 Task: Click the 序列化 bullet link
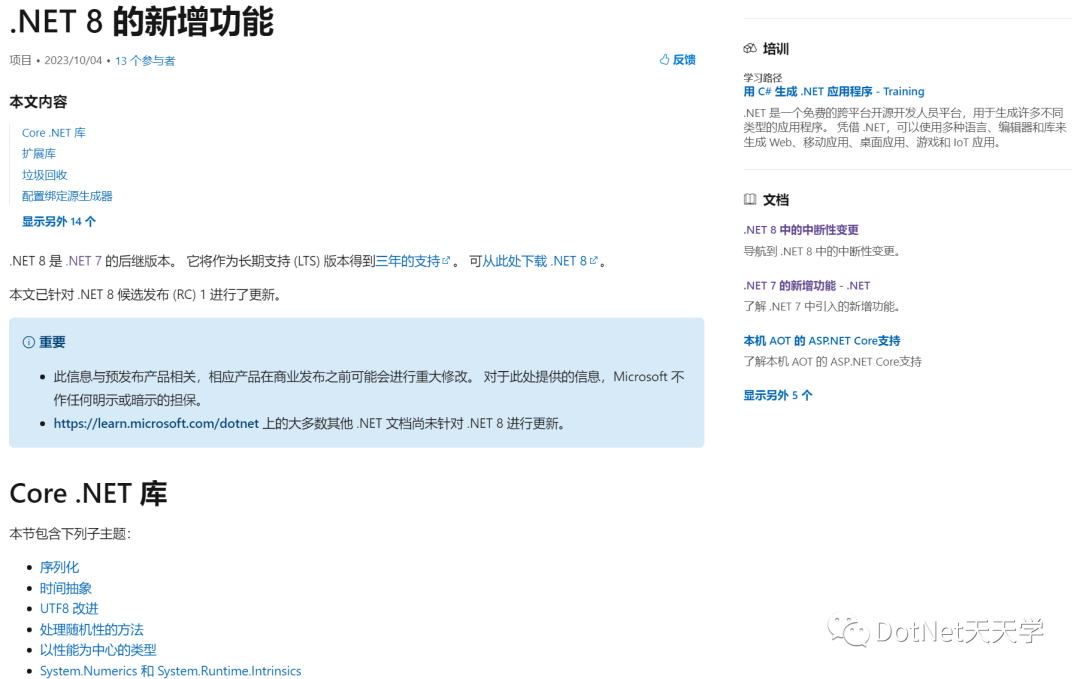(x=59, y=566)
